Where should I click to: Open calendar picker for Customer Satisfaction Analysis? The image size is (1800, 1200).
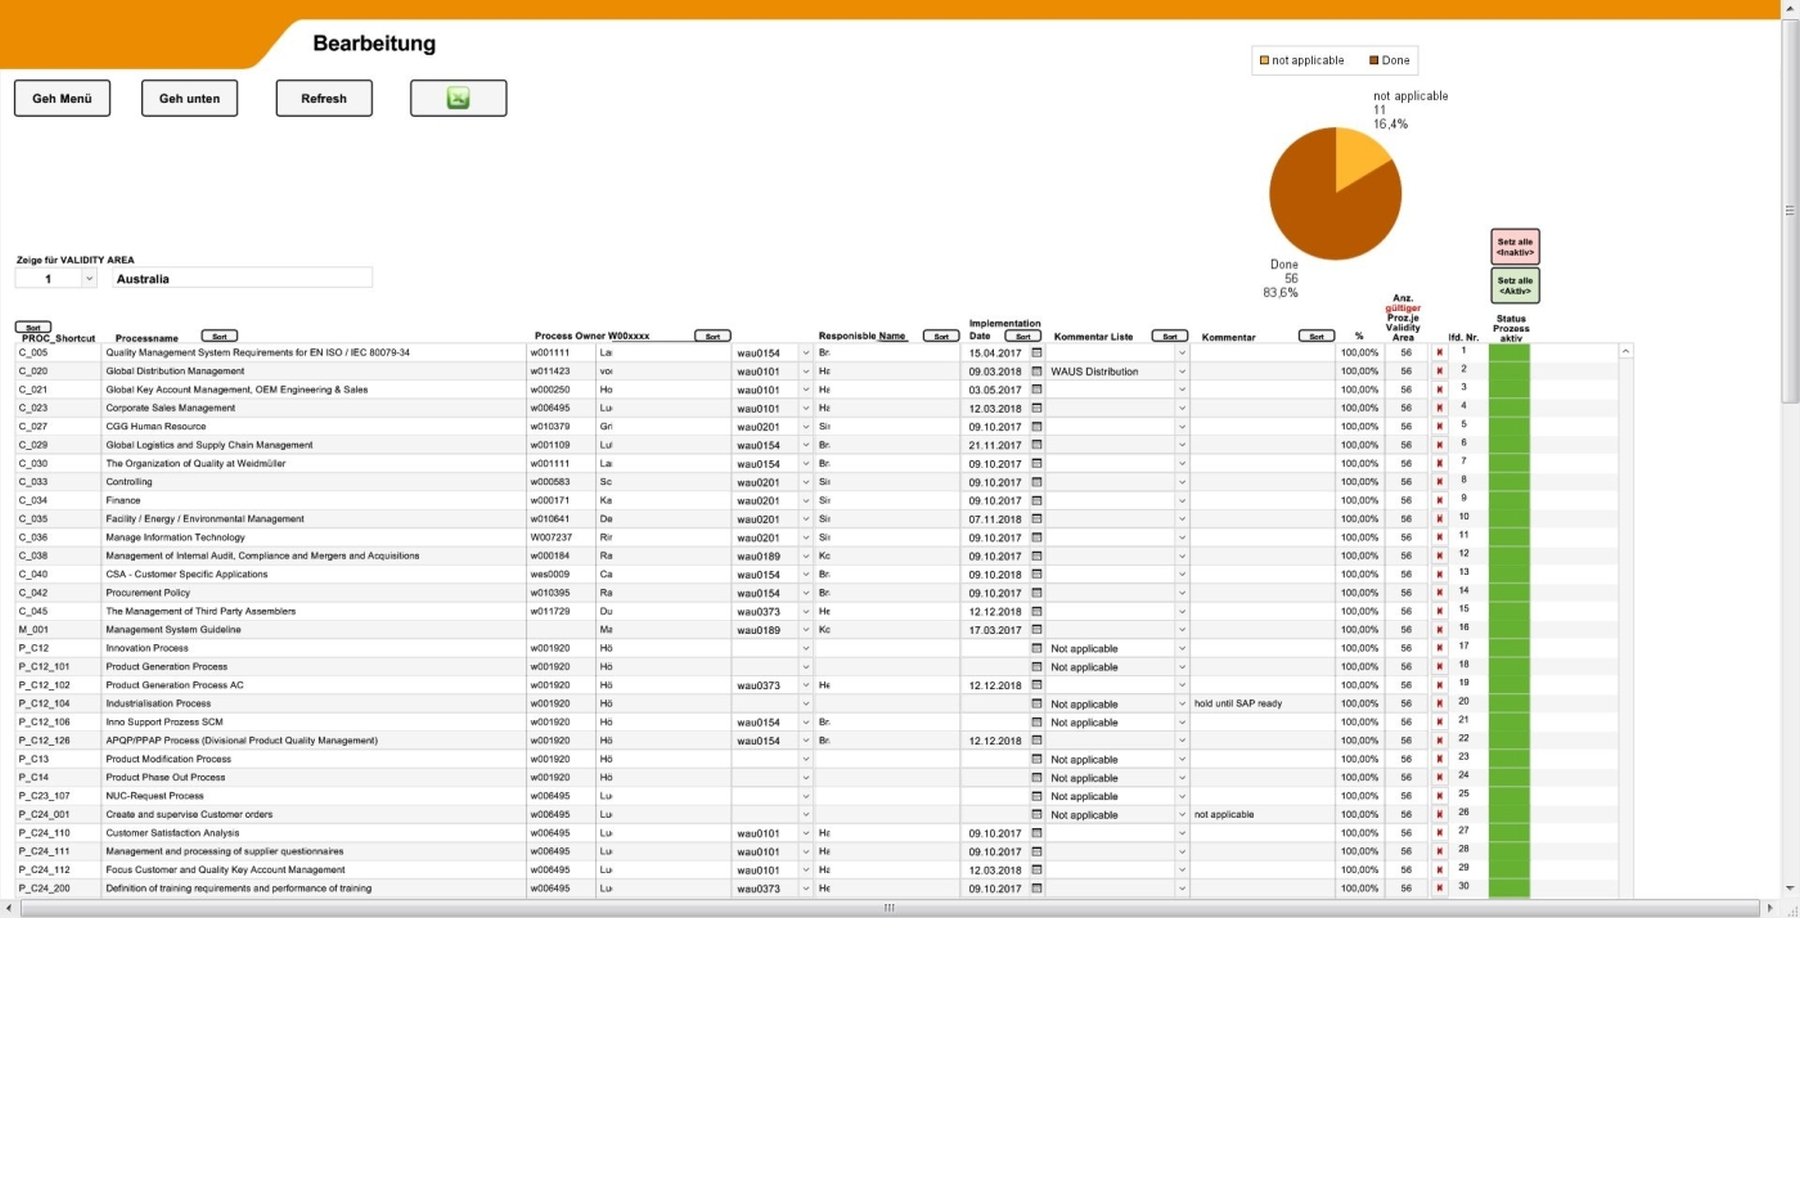(1036, 832)
